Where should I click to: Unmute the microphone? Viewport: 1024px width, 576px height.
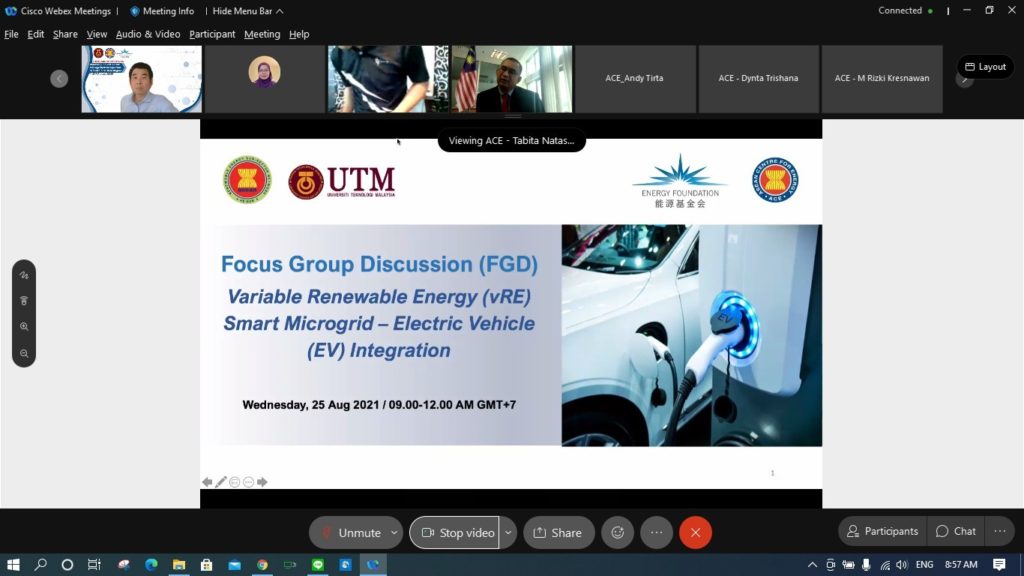(x=348, y=533)
